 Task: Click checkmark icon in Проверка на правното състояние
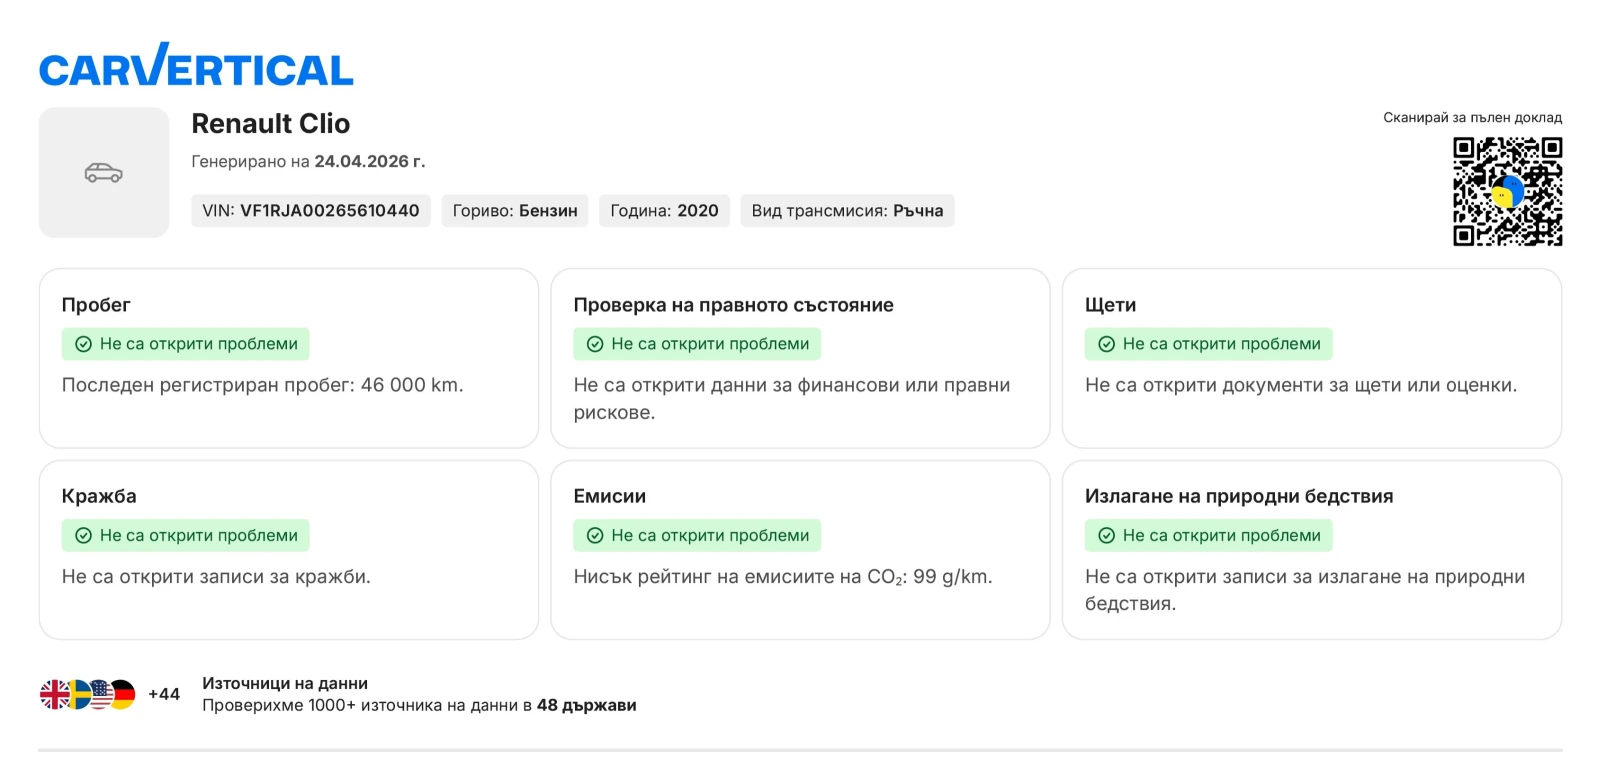tap(595, 344)
